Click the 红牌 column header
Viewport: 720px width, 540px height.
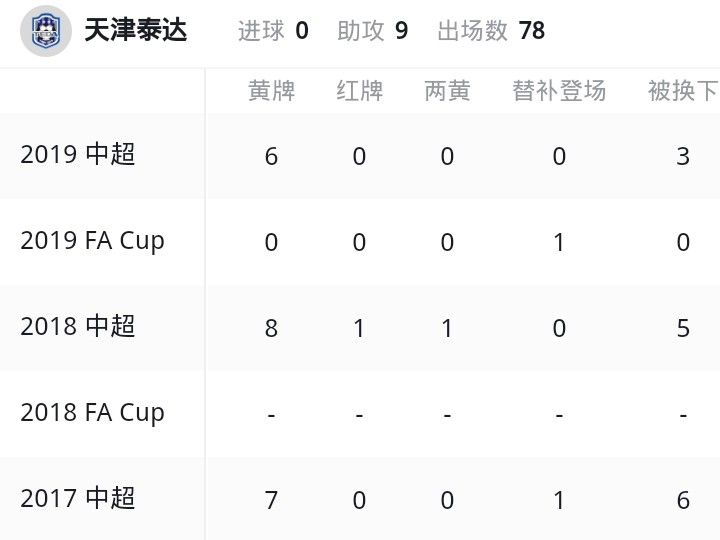[x=360, y=91]
